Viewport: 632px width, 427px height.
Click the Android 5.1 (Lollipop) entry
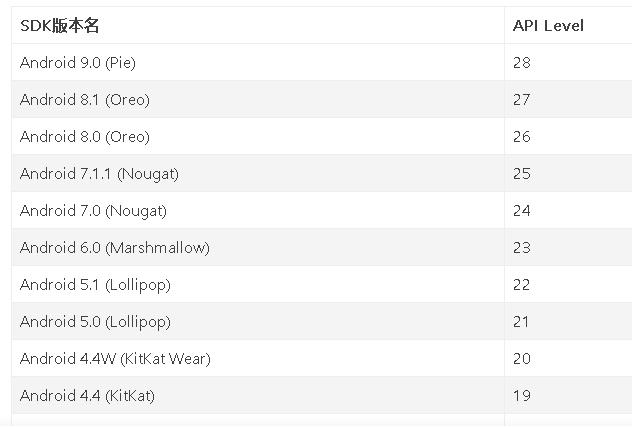point(95,285)
